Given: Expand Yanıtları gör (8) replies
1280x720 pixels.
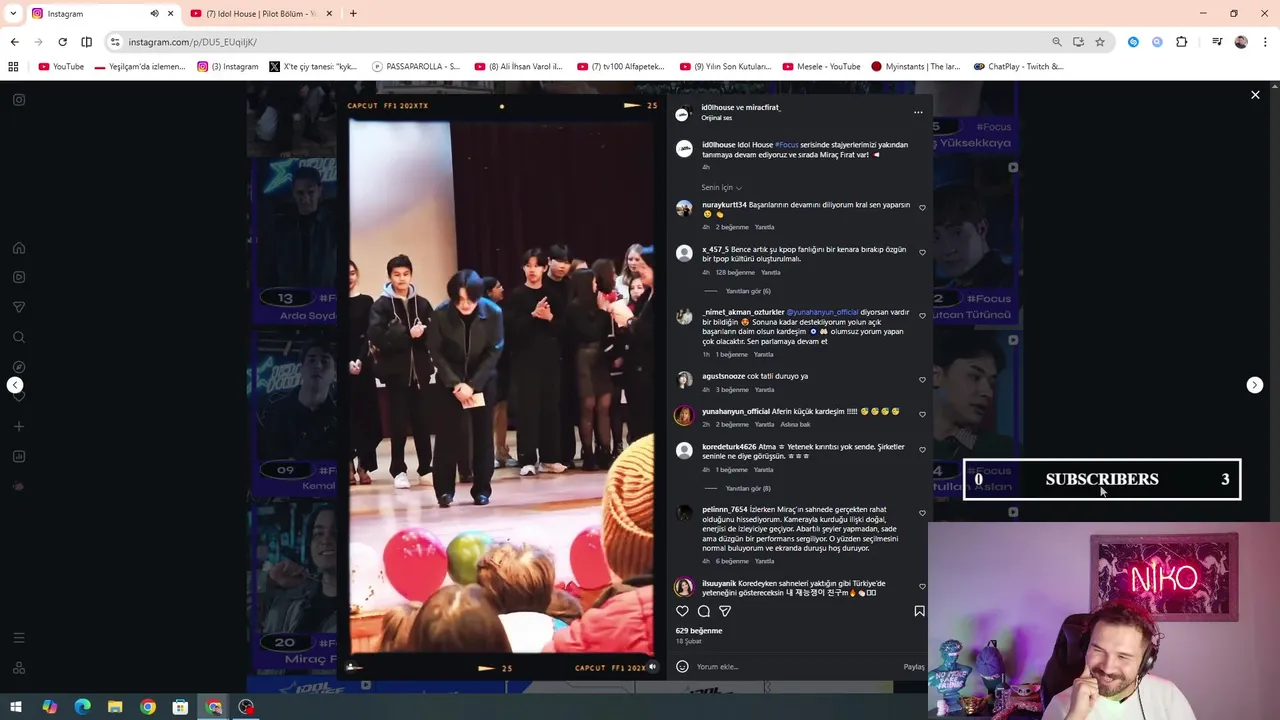Looking at the screenshot, I should click(x=748, y=488).
